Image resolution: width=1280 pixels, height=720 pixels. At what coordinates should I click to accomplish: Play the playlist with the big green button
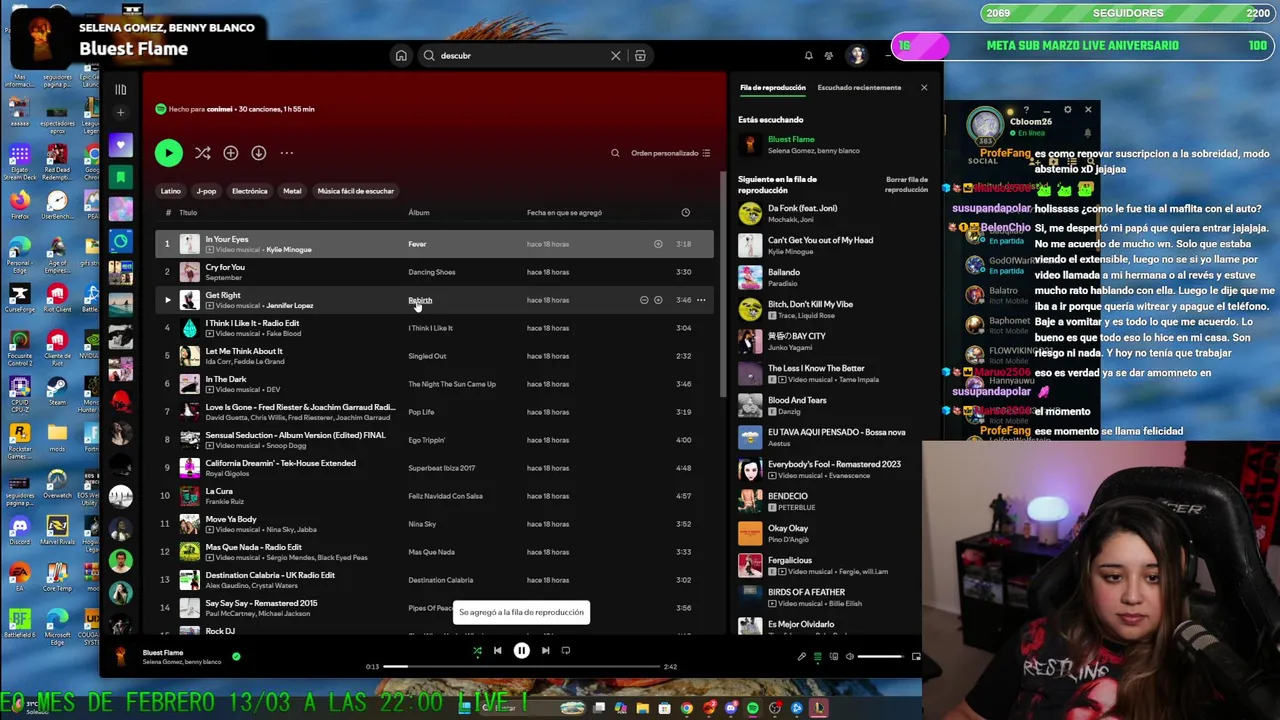[168, 153]
